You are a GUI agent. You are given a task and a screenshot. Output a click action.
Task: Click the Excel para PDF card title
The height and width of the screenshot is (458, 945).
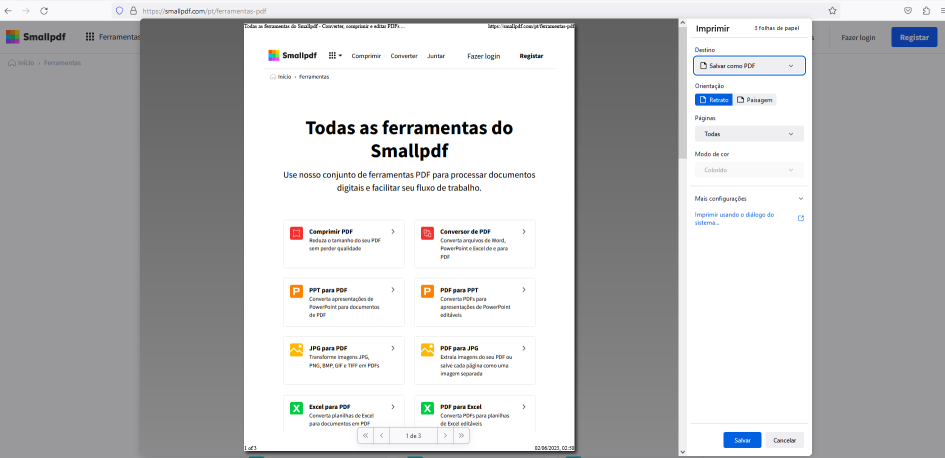[330, 407]
